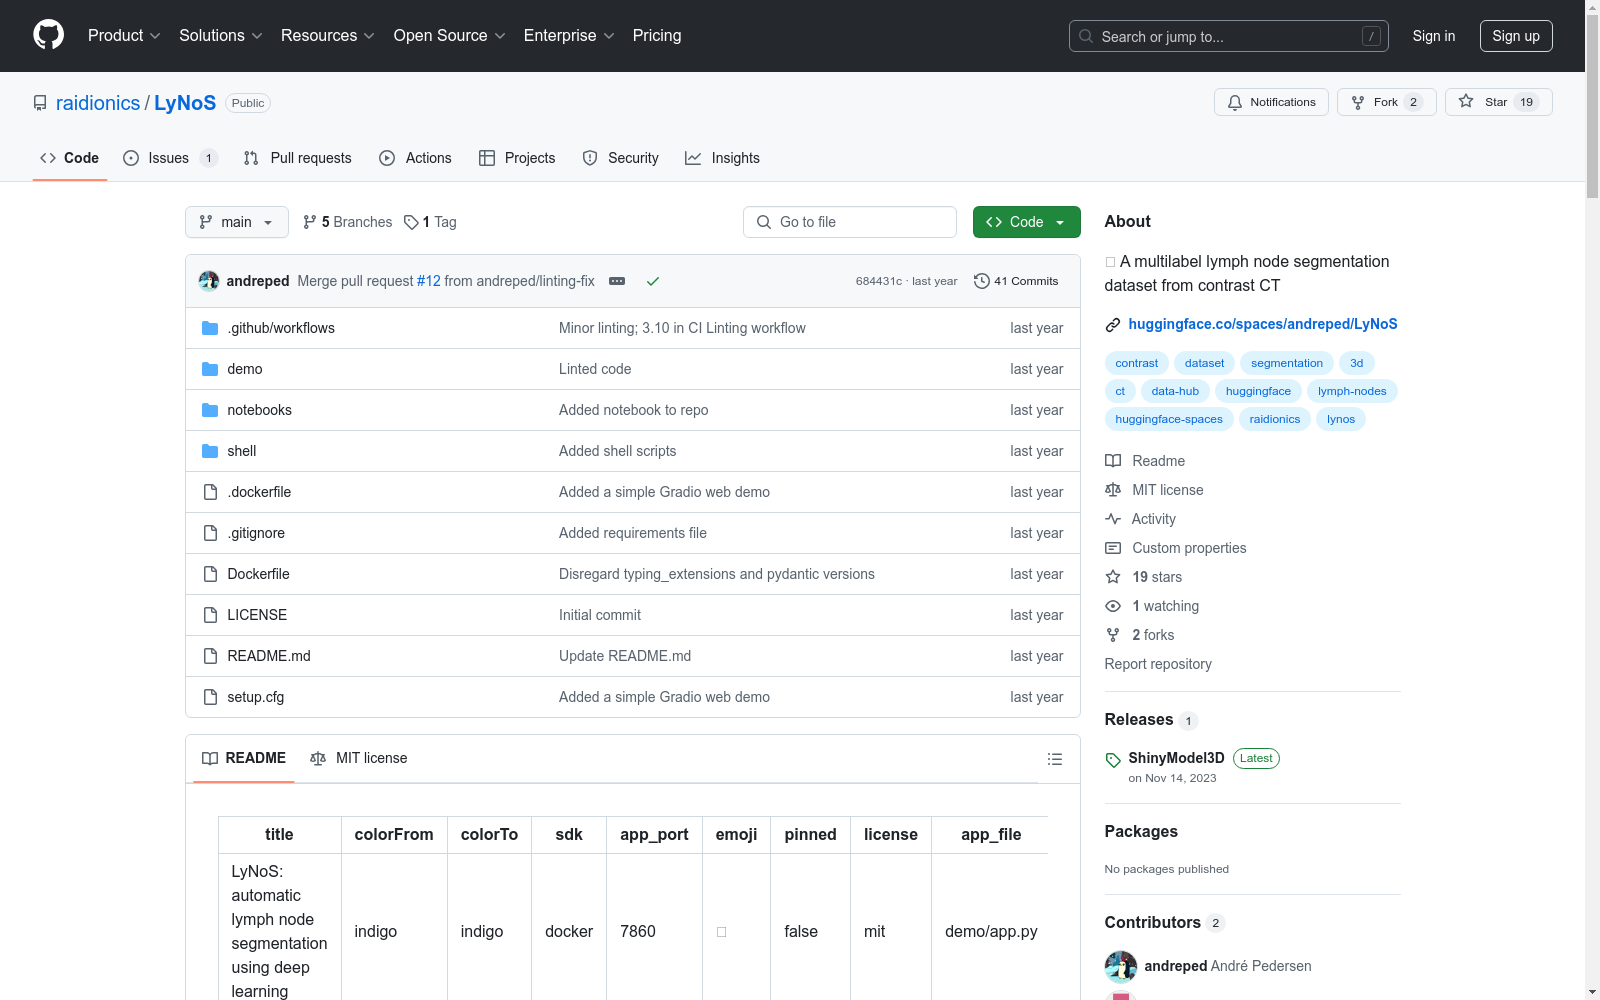Viewport: 1600px width, 1000px height.
Task: Click the fork icon next to 2 forks
Action: pos(1113,635)
